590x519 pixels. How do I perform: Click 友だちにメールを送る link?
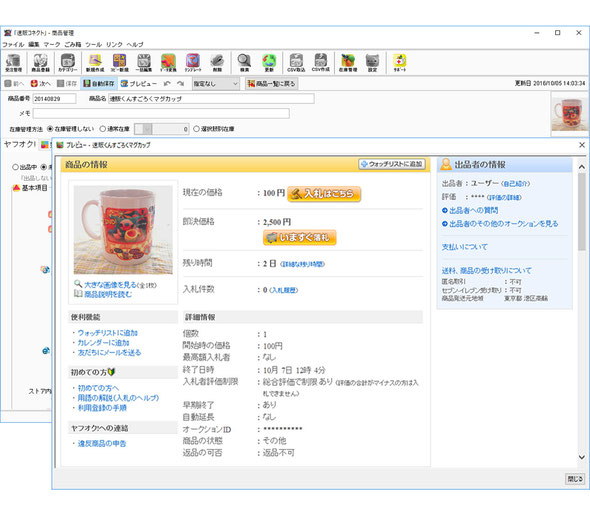tap(109, 353)
